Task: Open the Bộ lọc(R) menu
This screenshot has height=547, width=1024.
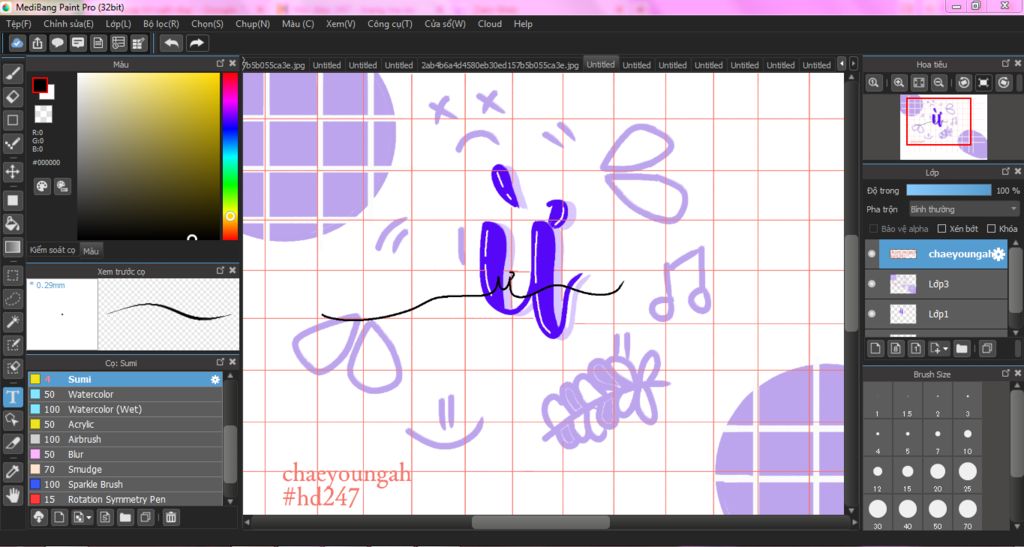Action: click(x=161, y=23)
